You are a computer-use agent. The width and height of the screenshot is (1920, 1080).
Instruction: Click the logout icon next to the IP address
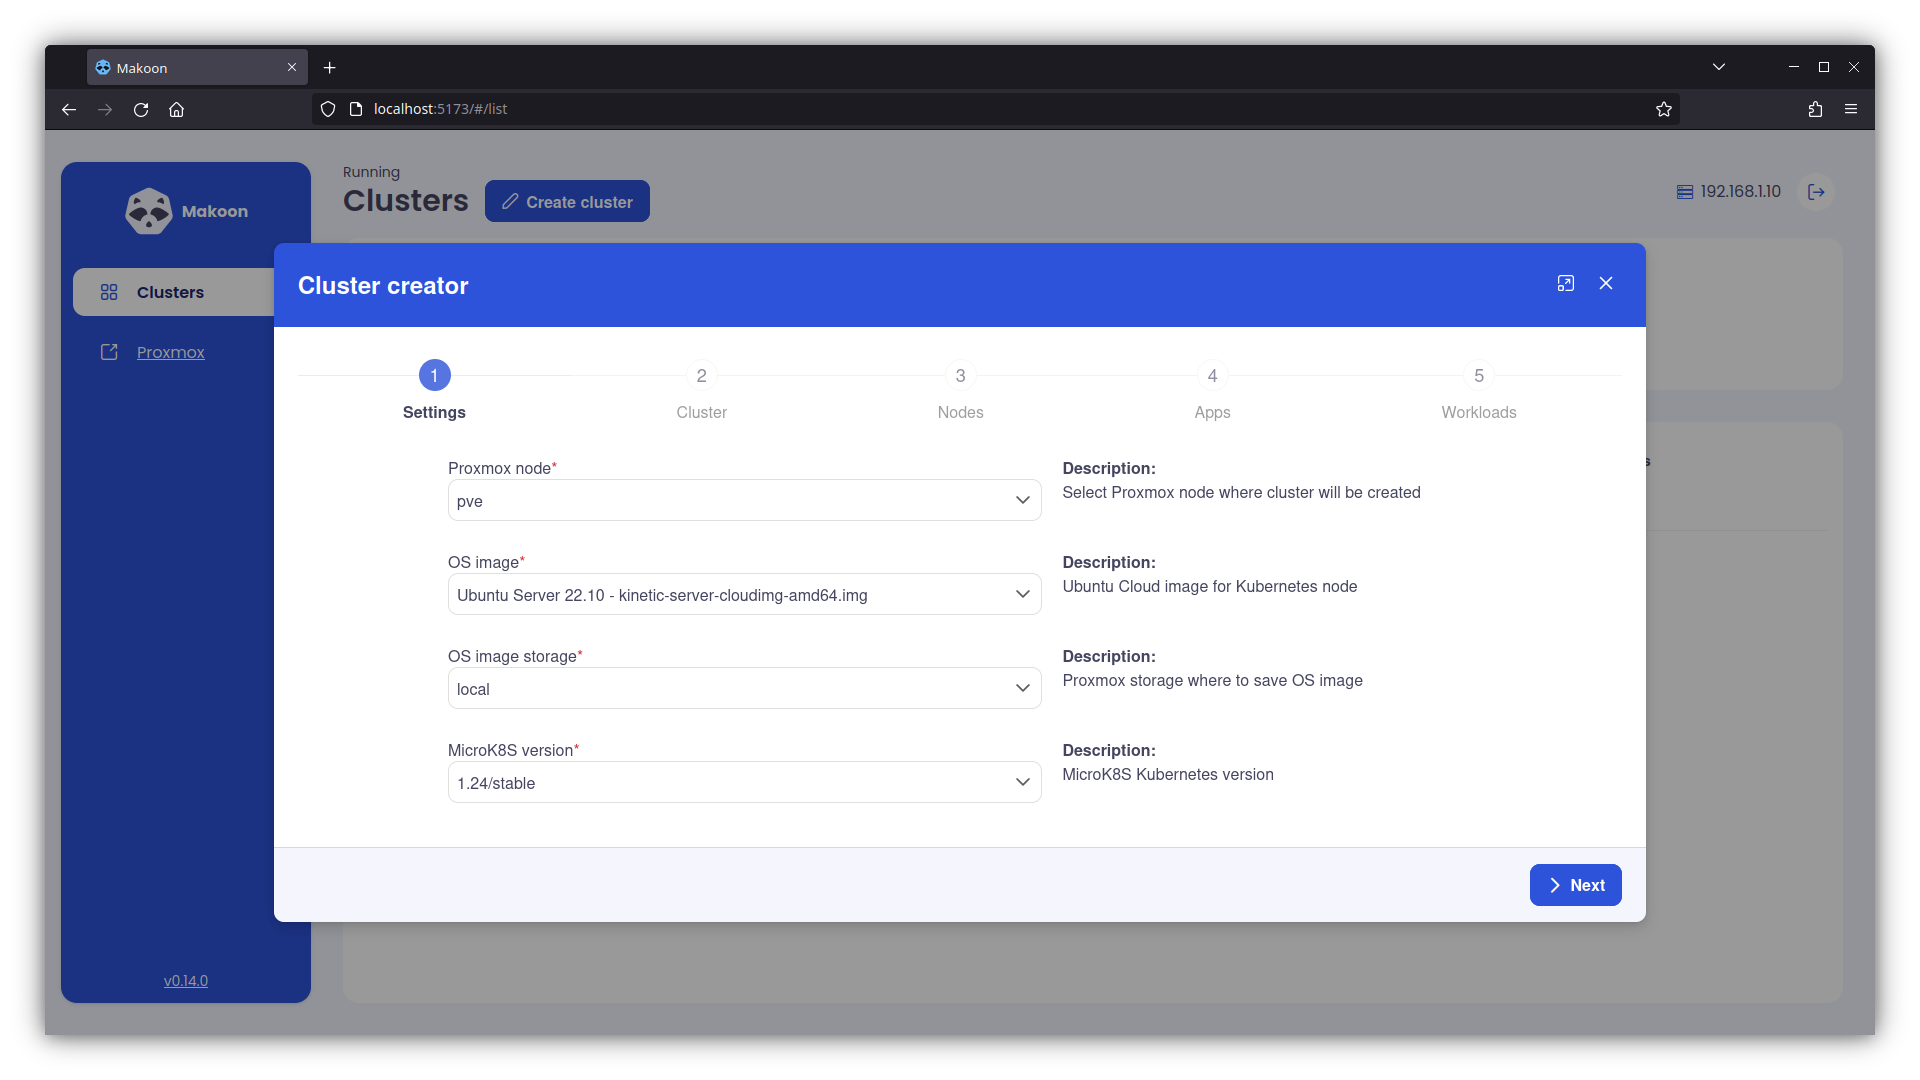point(1816,192)
